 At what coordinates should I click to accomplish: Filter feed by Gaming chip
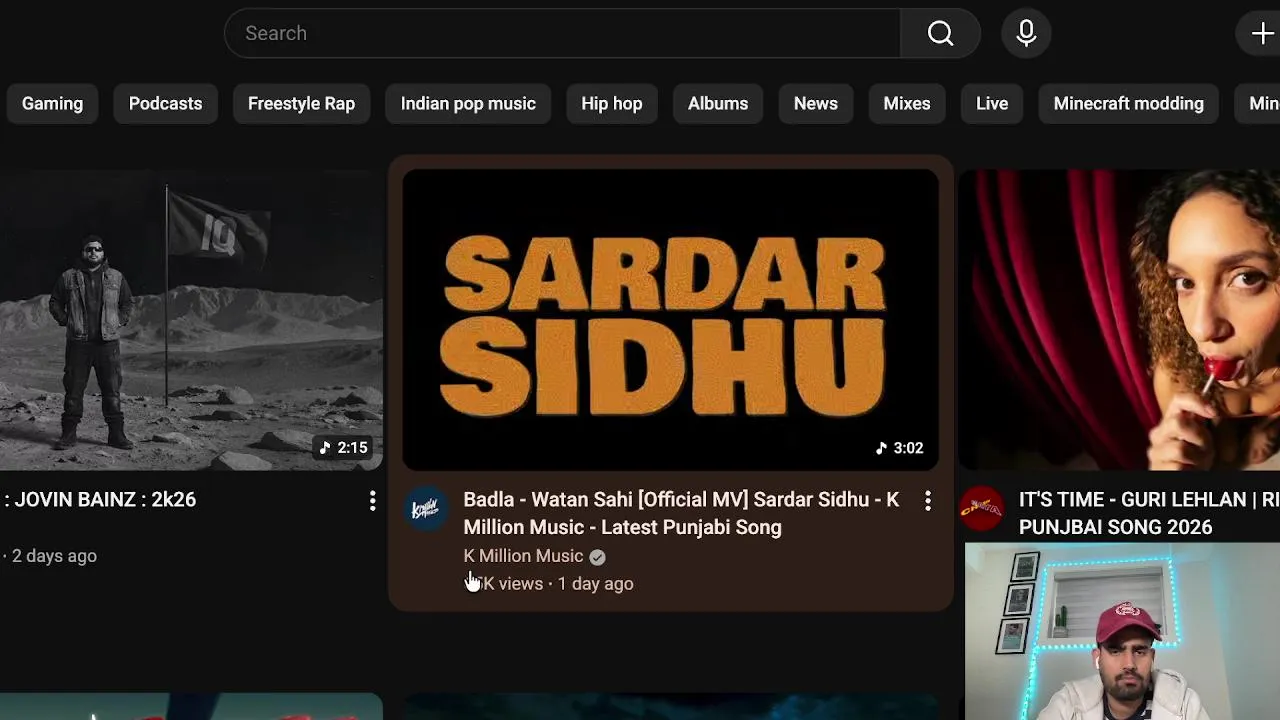(x=52, y=104)
